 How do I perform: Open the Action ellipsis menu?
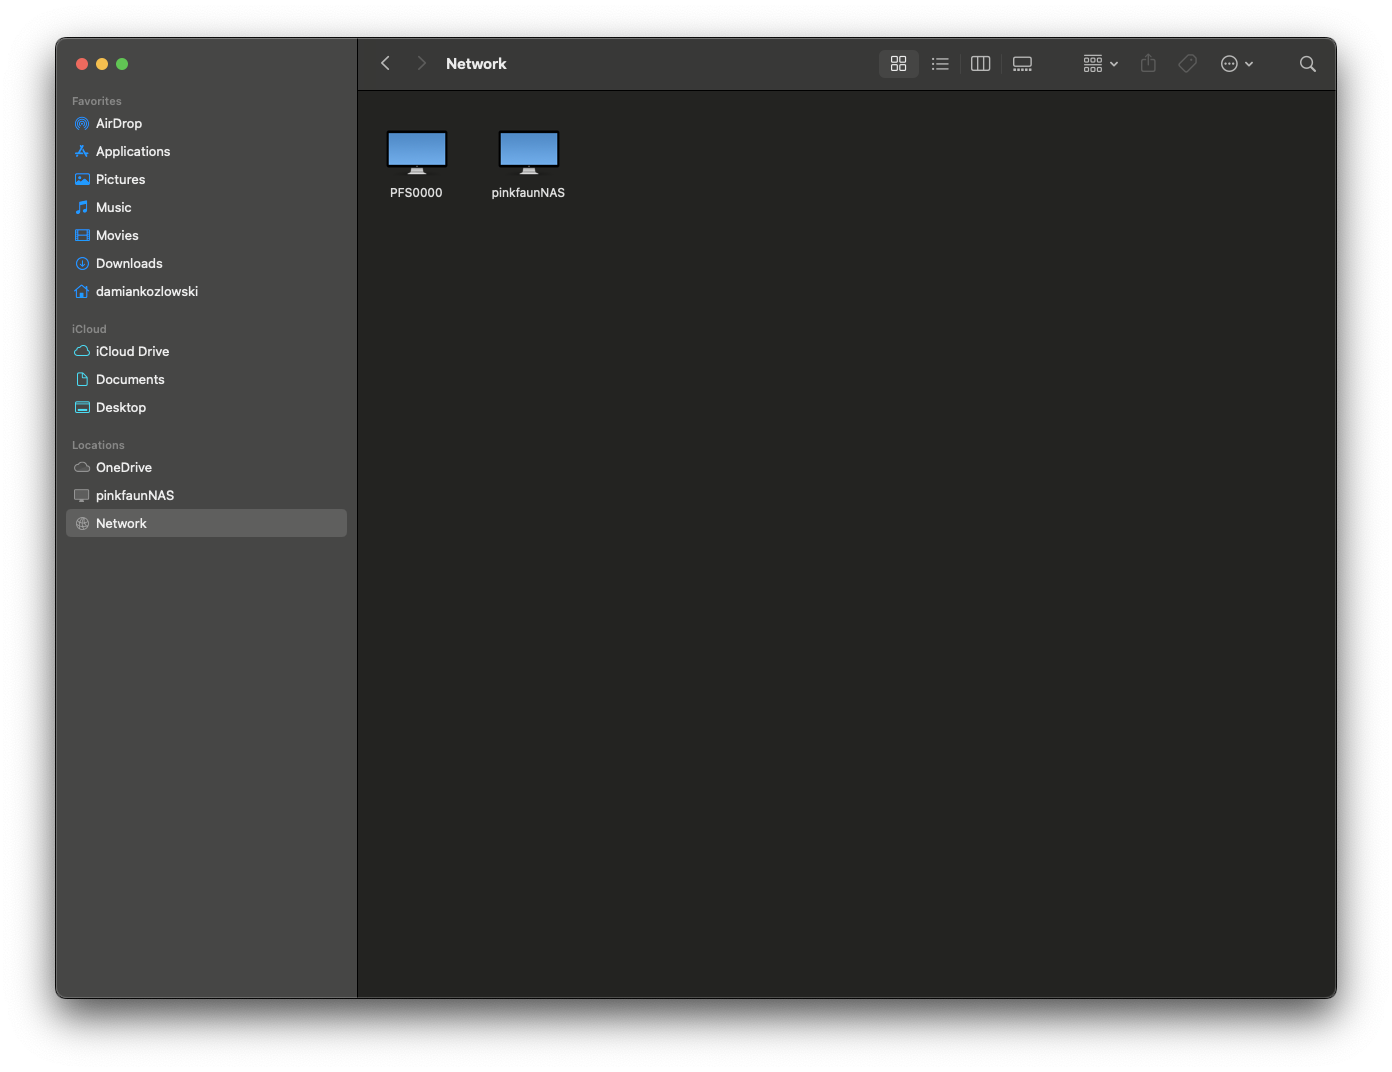point(1237,63)
